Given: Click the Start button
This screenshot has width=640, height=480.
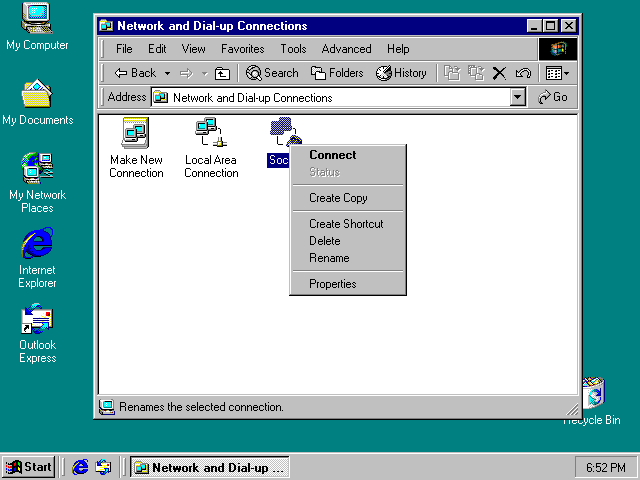Looking at the screenshot, I should coord(29,467).
